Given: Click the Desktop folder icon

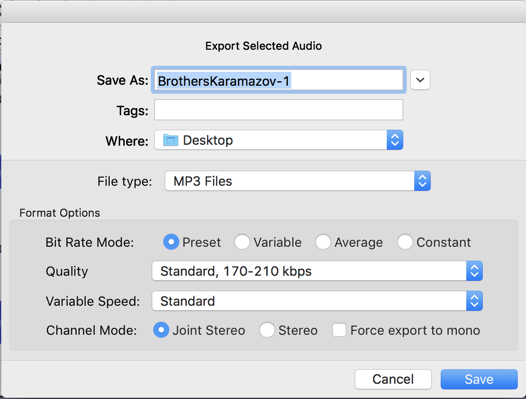Looking at the screenshot, I should [x=170, y=140].
